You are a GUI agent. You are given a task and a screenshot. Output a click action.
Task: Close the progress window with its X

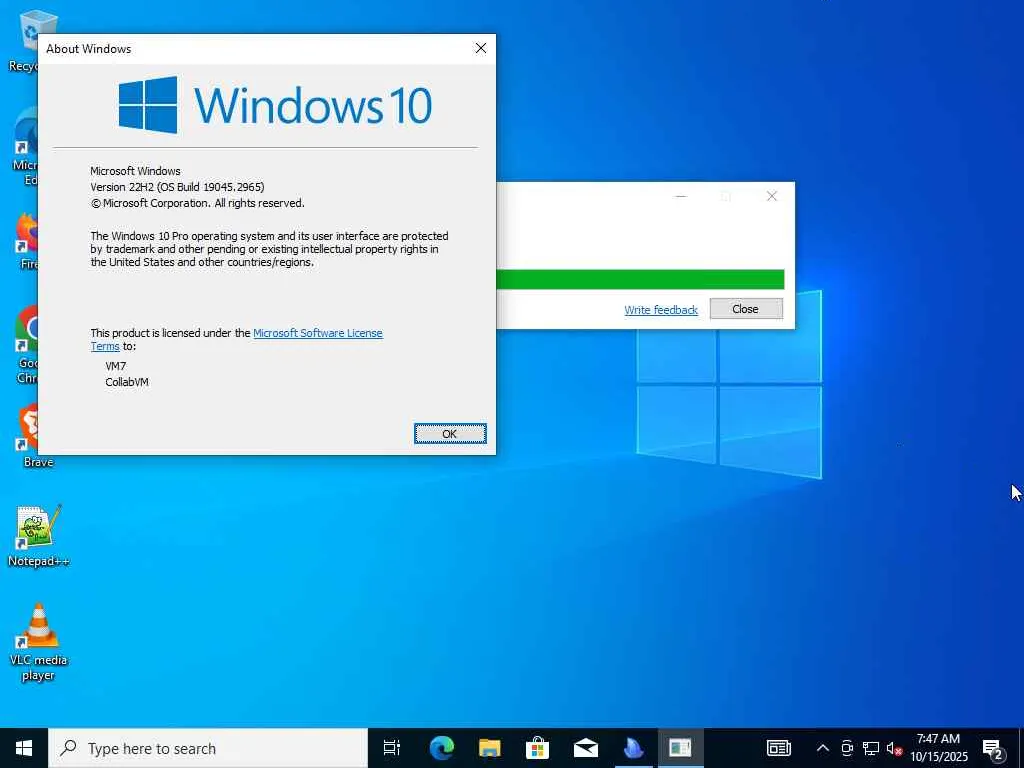coord(771,196)
